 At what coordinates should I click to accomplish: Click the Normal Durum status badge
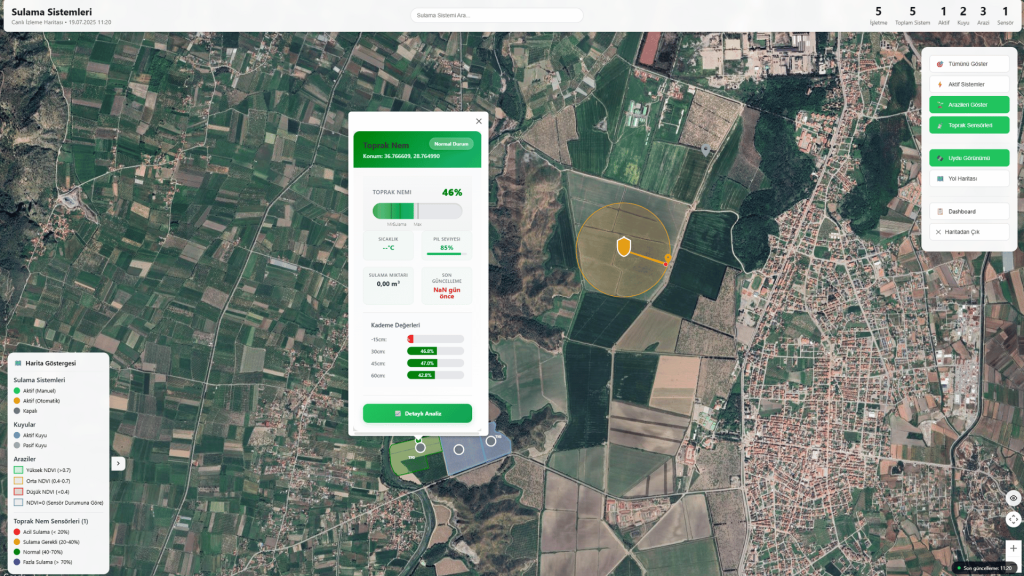(451, 144)
